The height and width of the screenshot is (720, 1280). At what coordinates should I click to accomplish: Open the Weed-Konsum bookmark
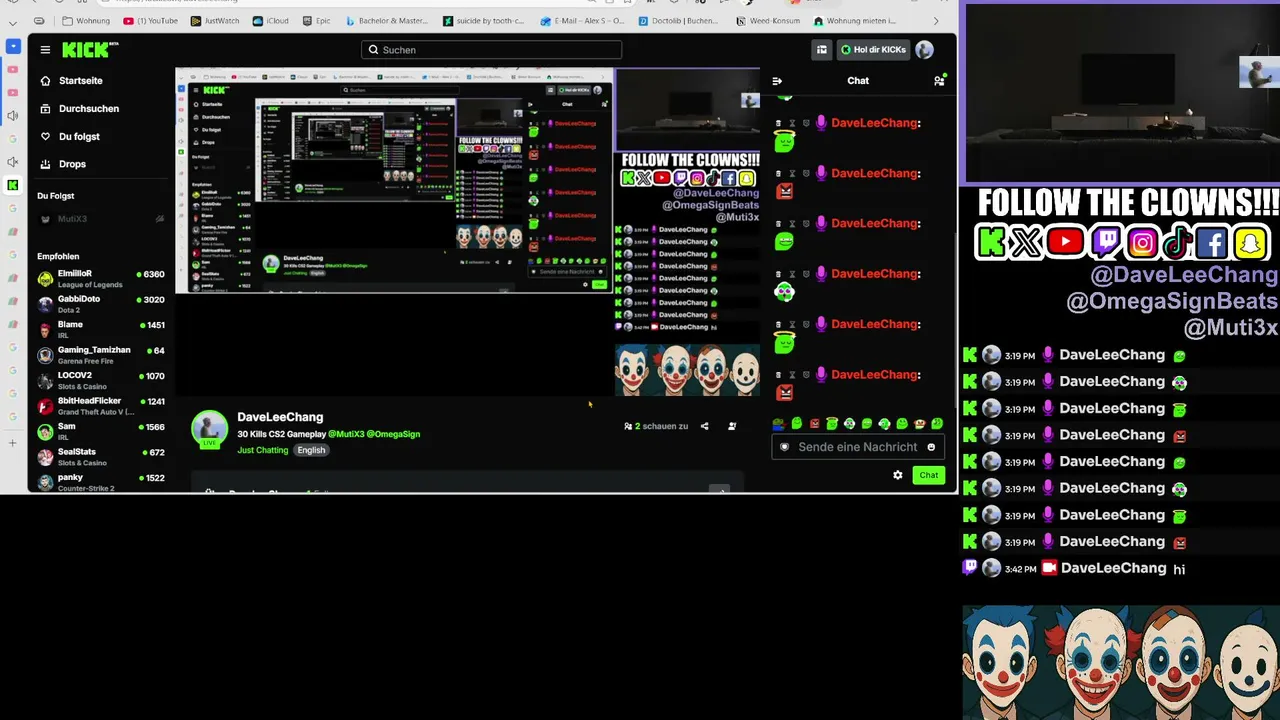click(769, 21)
